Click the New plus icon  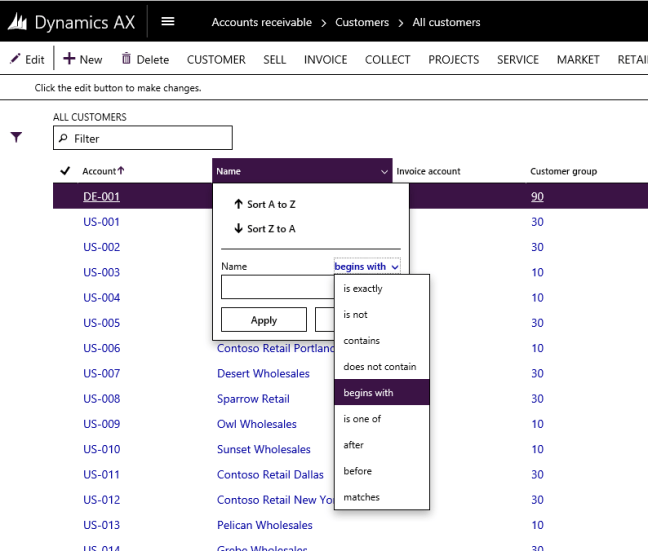pos(69,59)
